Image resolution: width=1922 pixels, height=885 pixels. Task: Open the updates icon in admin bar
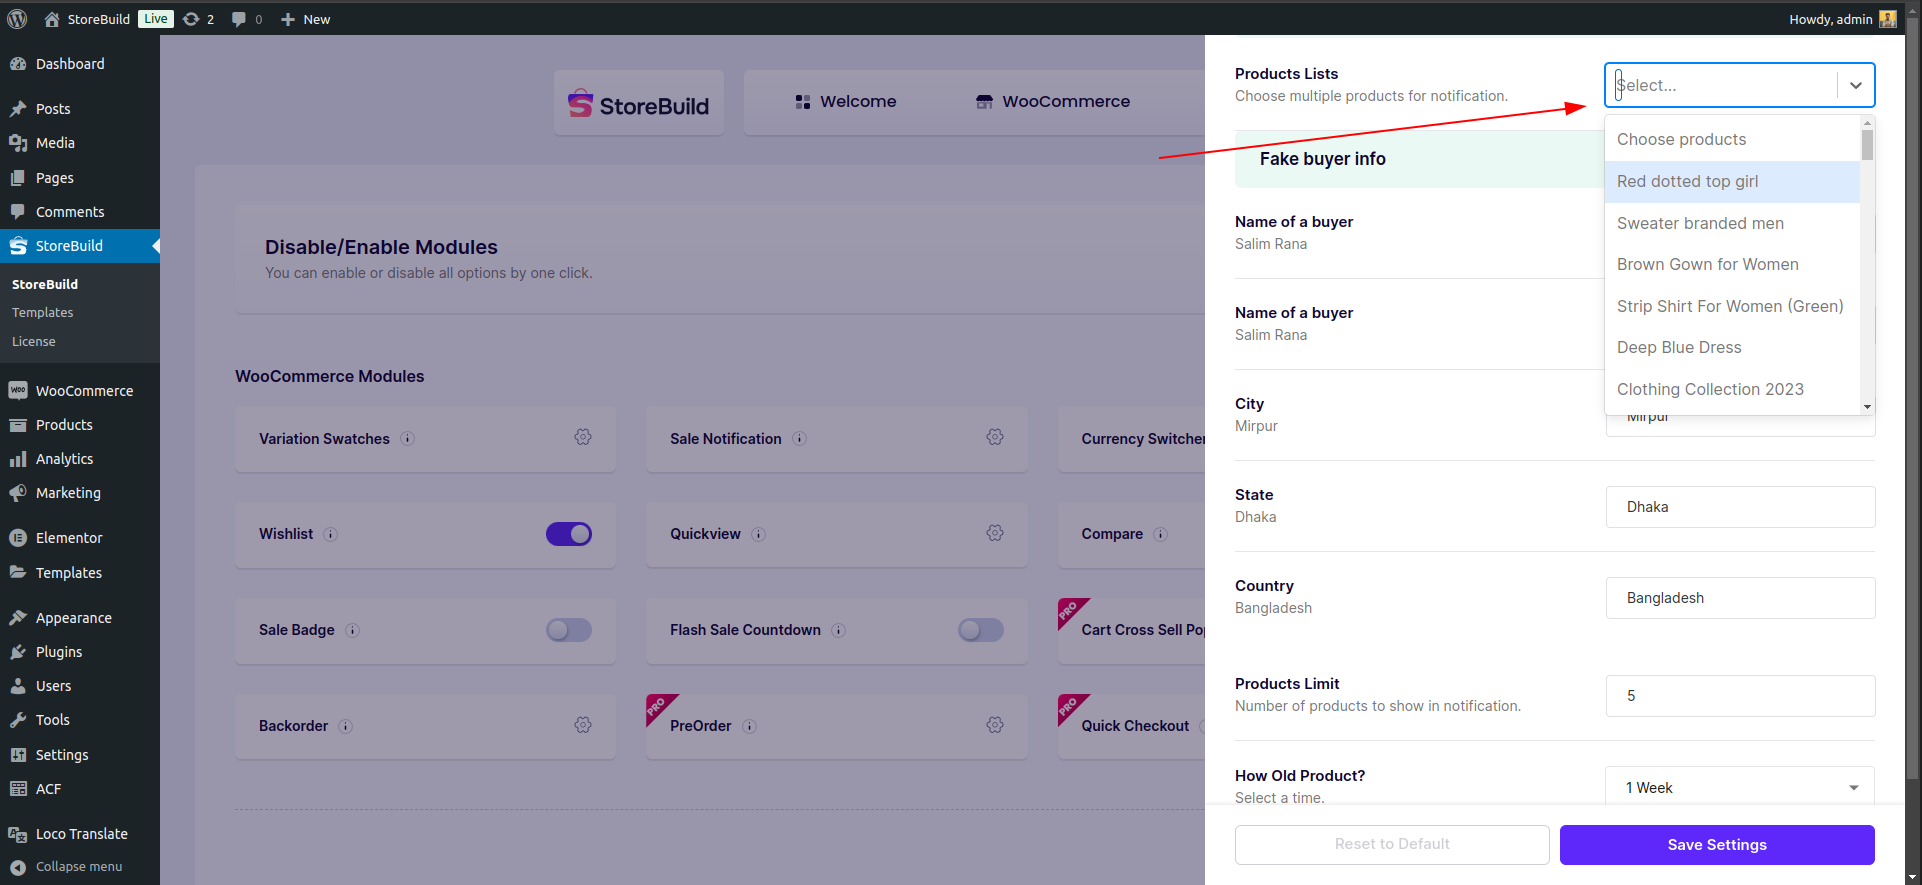tap(198, 19)
